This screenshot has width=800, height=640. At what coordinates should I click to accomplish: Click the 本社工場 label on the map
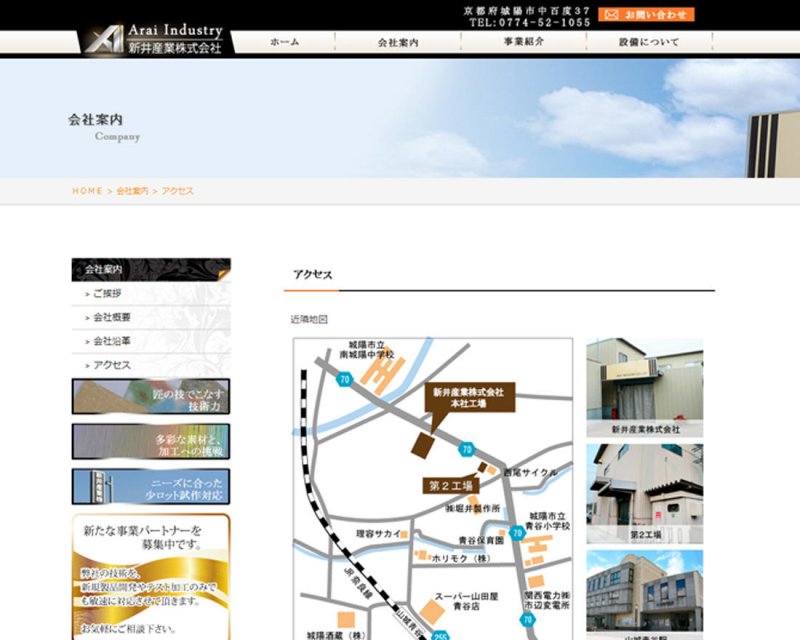pyautogui.click(x=470, y=397)
